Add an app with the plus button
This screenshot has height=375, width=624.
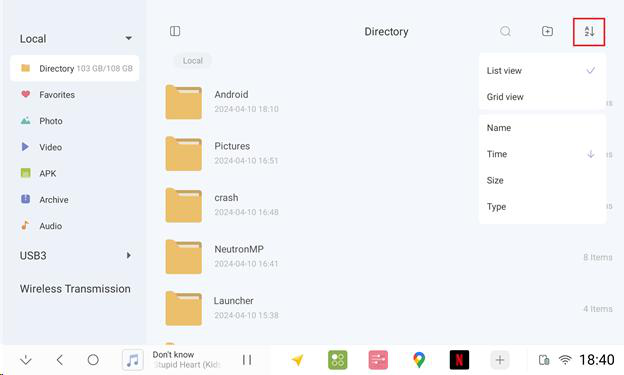click(500, 360)
